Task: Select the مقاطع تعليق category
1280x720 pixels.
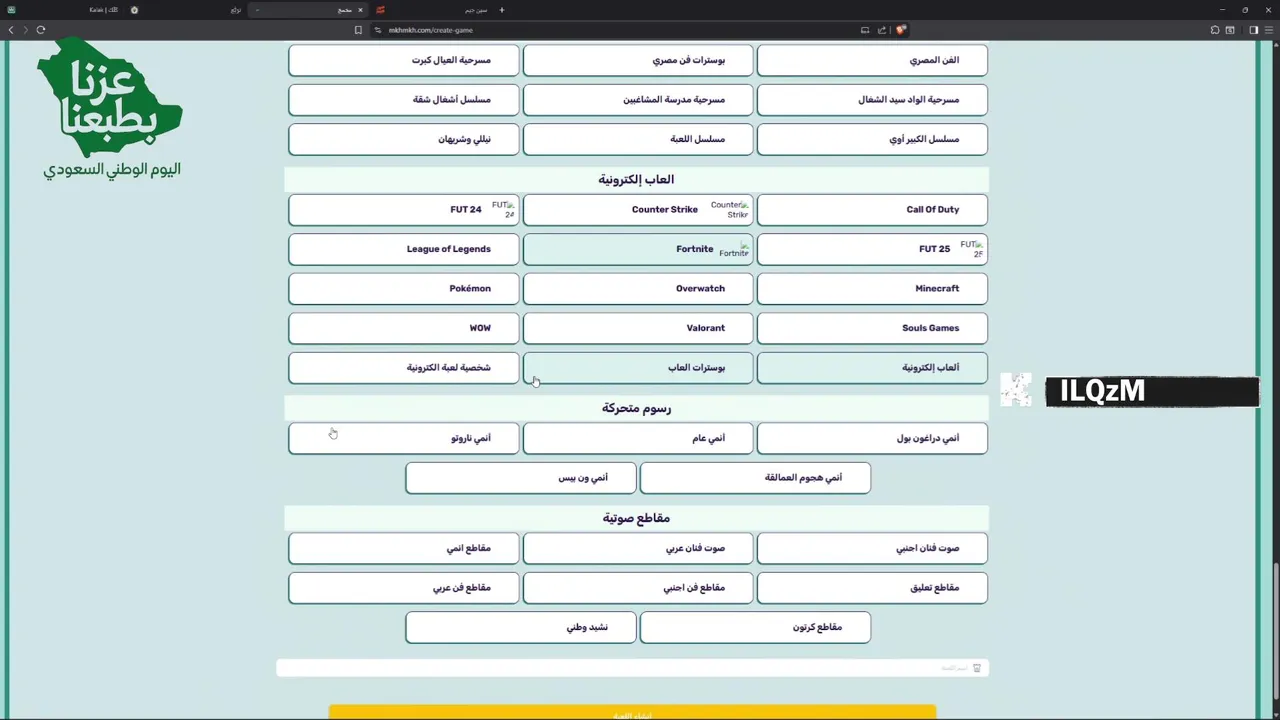Action: point(872,588)
